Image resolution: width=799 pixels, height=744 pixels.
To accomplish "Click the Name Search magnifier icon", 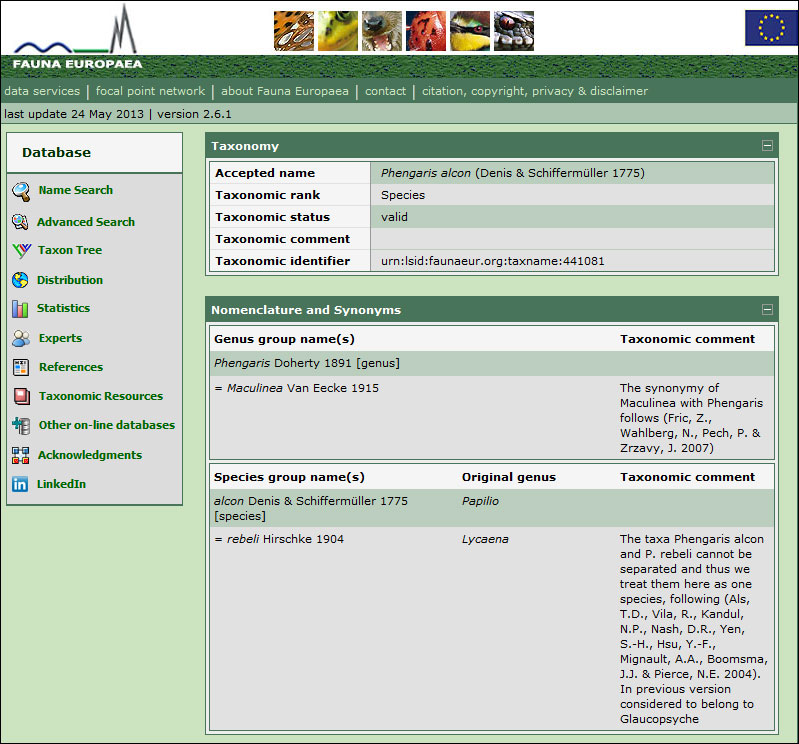I will tap(21, 191).
